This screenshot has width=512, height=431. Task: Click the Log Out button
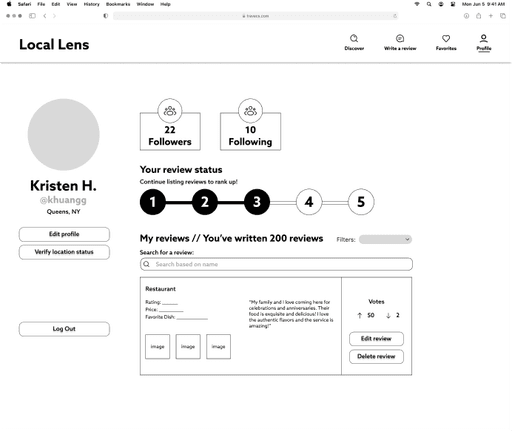pyautogui.click(x=64, y=329)
